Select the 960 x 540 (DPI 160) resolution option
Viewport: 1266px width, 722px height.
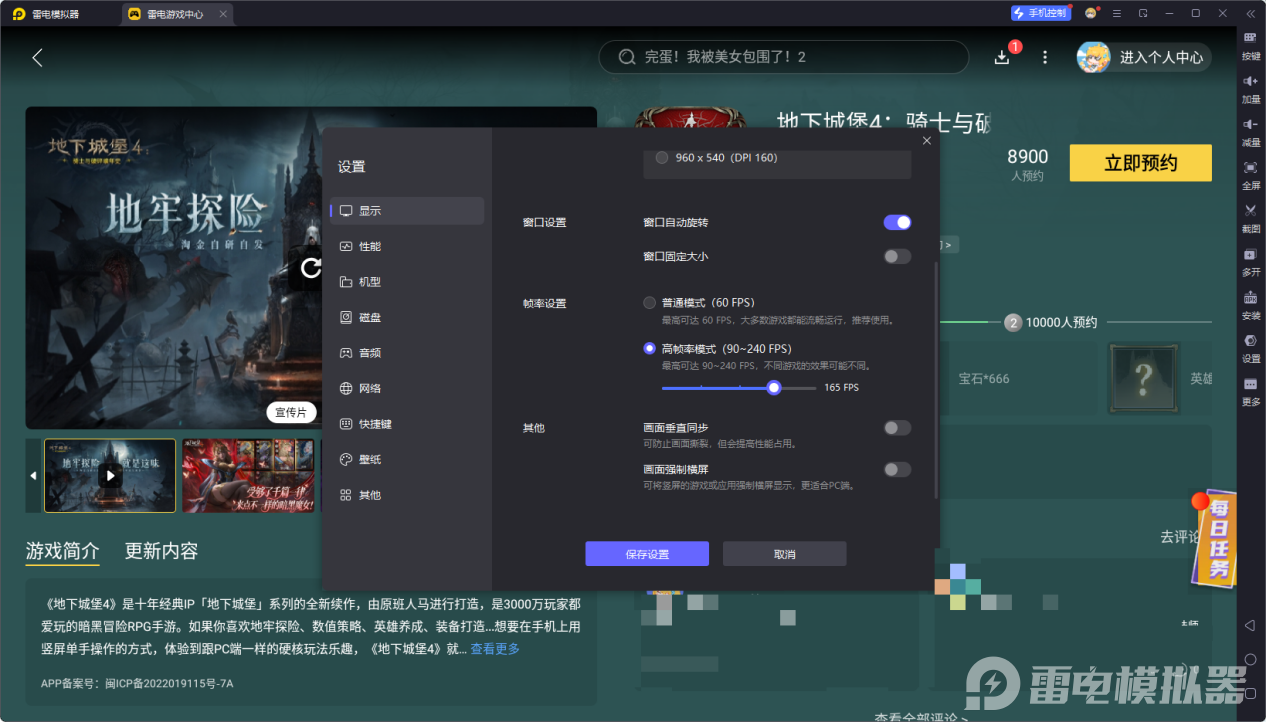(x=660, y=157)
